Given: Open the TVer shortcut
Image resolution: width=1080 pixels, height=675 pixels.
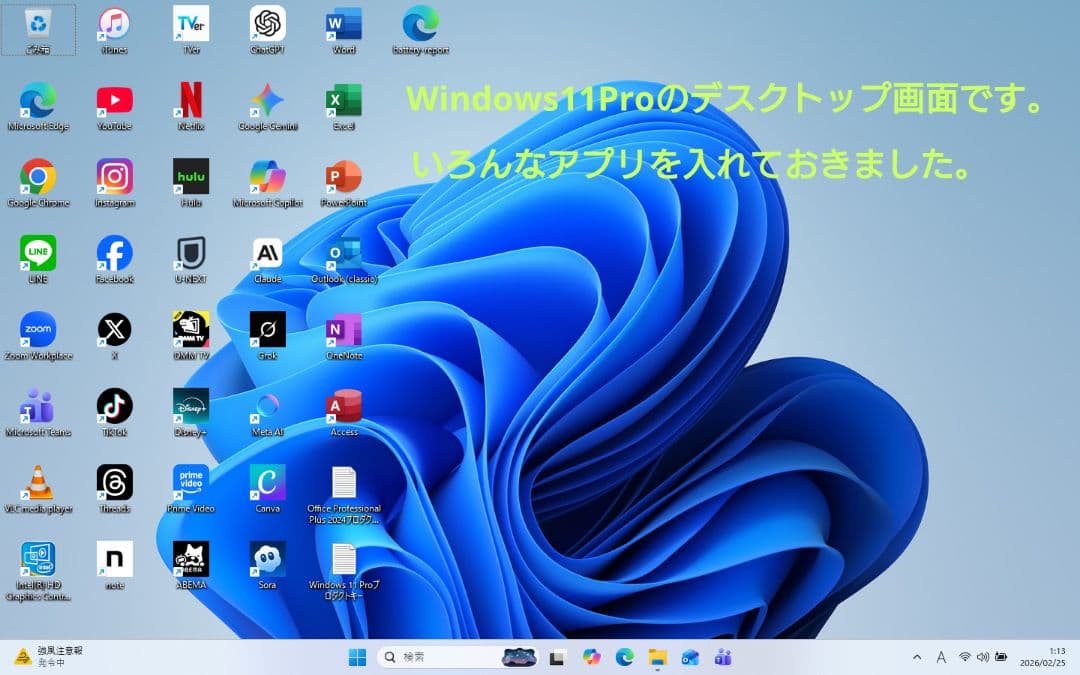Looking at the screenshot, I should [x=191, y=30].
